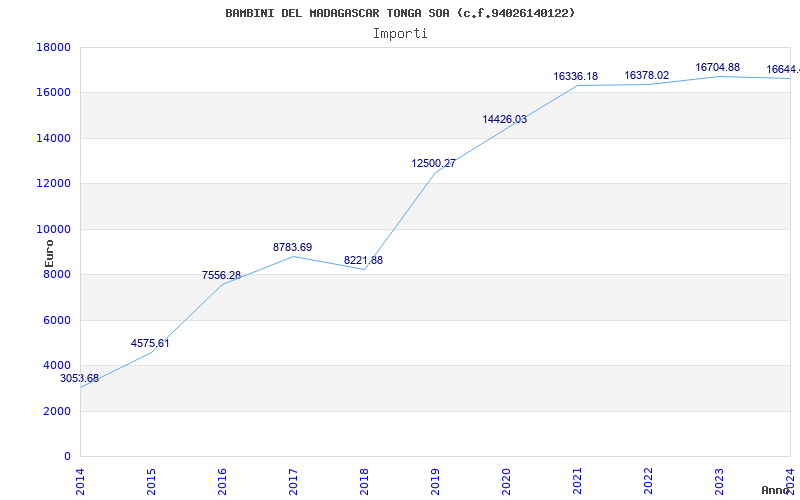Click the x-axis year 2017
Screen dimensions: 800x500
point(293,482)
